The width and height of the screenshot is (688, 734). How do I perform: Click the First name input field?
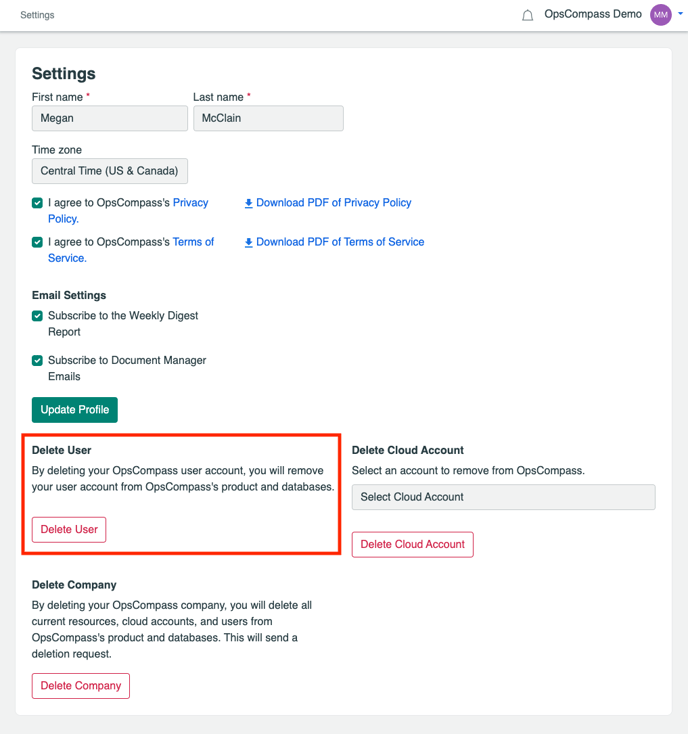110,118
